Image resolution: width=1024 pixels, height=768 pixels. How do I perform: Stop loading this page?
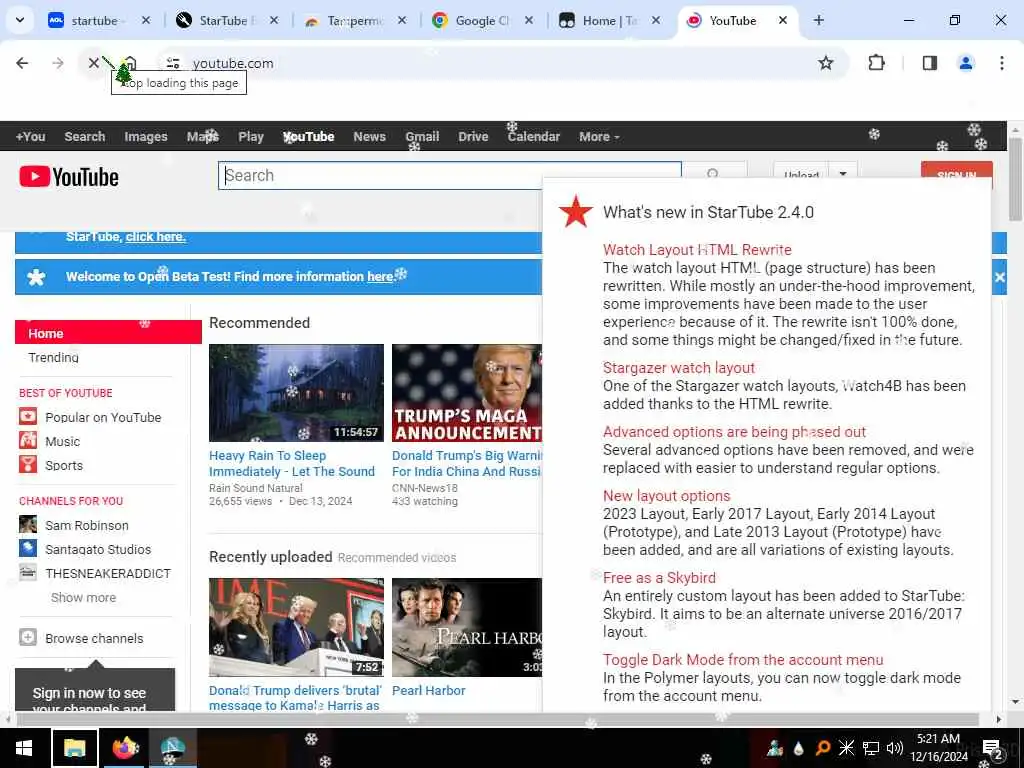tap(93, 63)
